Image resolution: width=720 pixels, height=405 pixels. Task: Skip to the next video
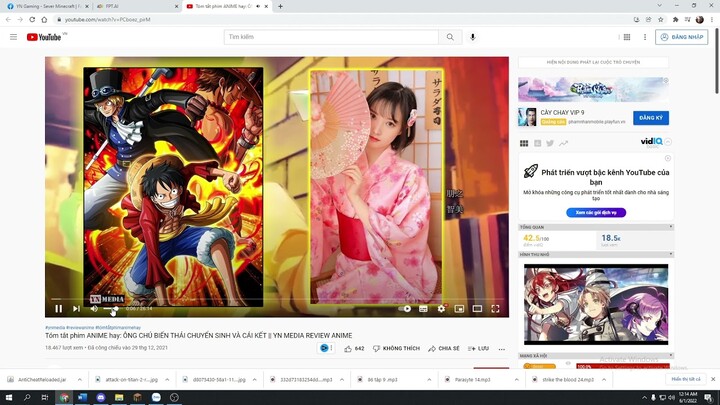[76, 309]
